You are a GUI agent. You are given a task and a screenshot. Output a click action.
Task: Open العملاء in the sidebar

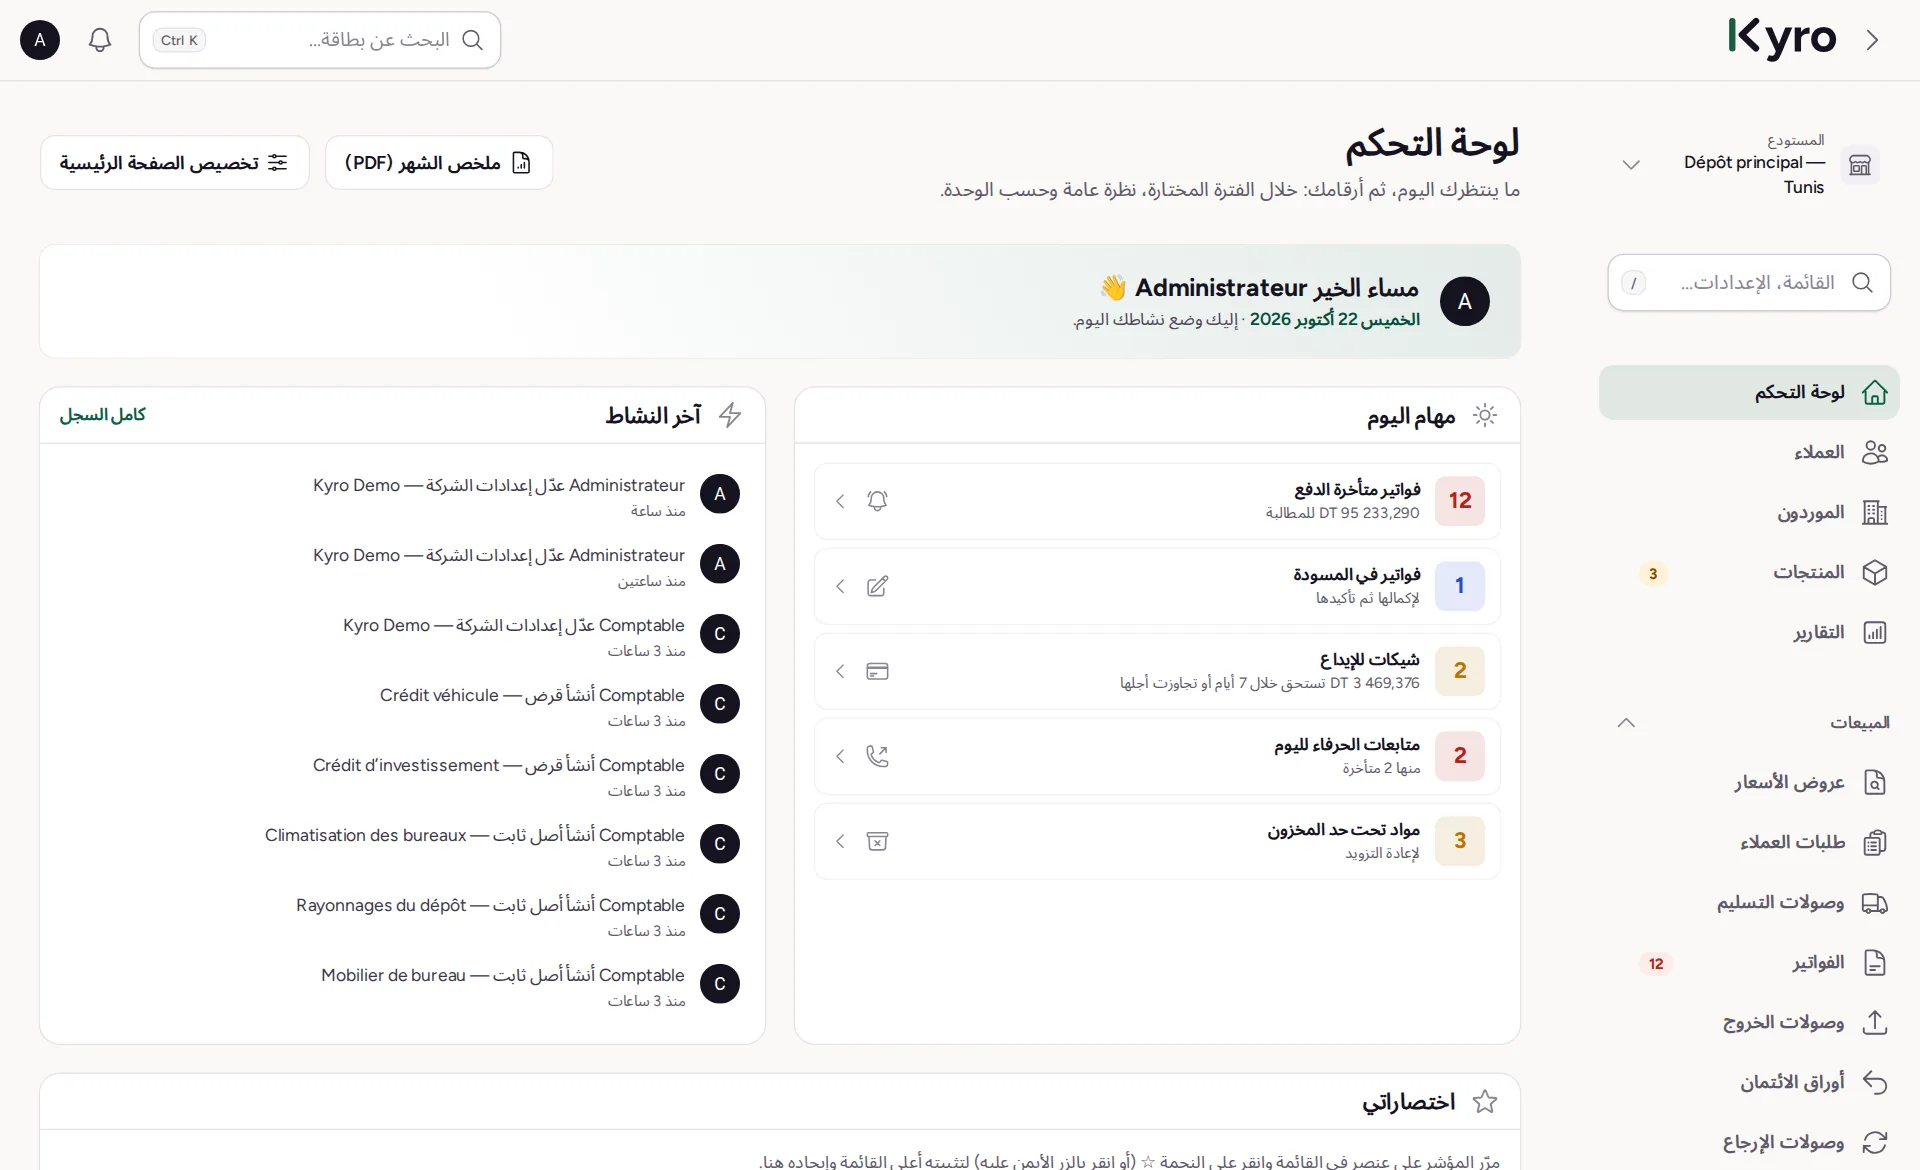tap(1749, 452)
